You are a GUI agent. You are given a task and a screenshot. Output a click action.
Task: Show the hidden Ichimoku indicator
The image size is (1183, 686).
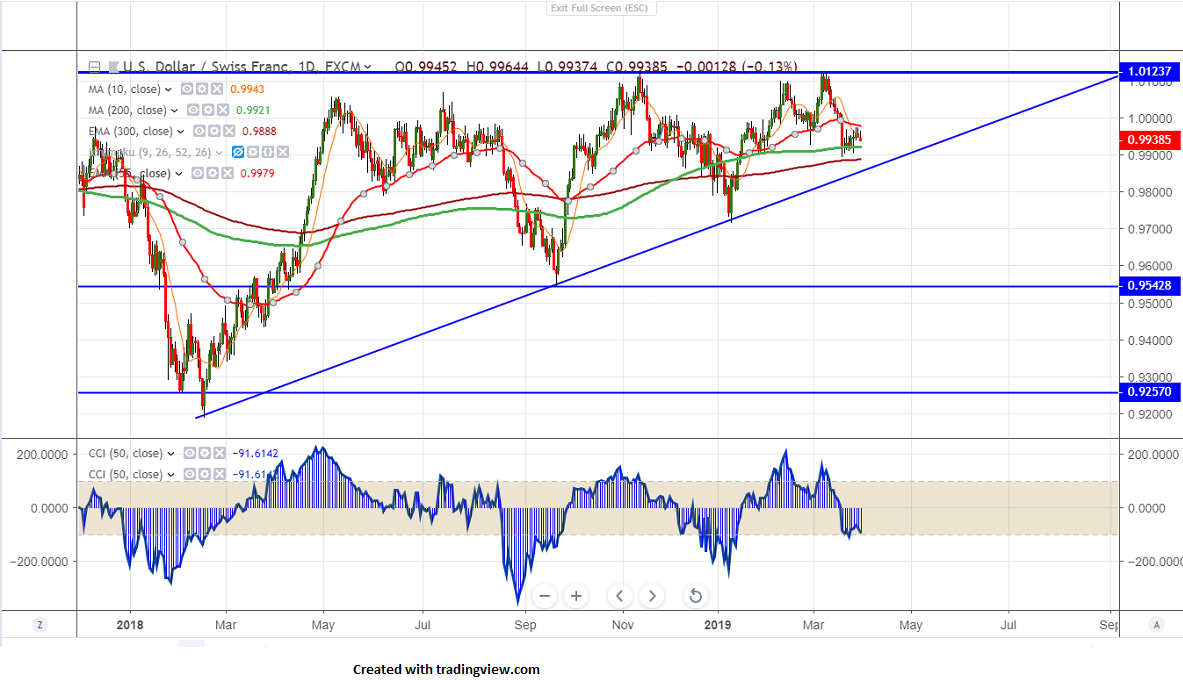238,152
